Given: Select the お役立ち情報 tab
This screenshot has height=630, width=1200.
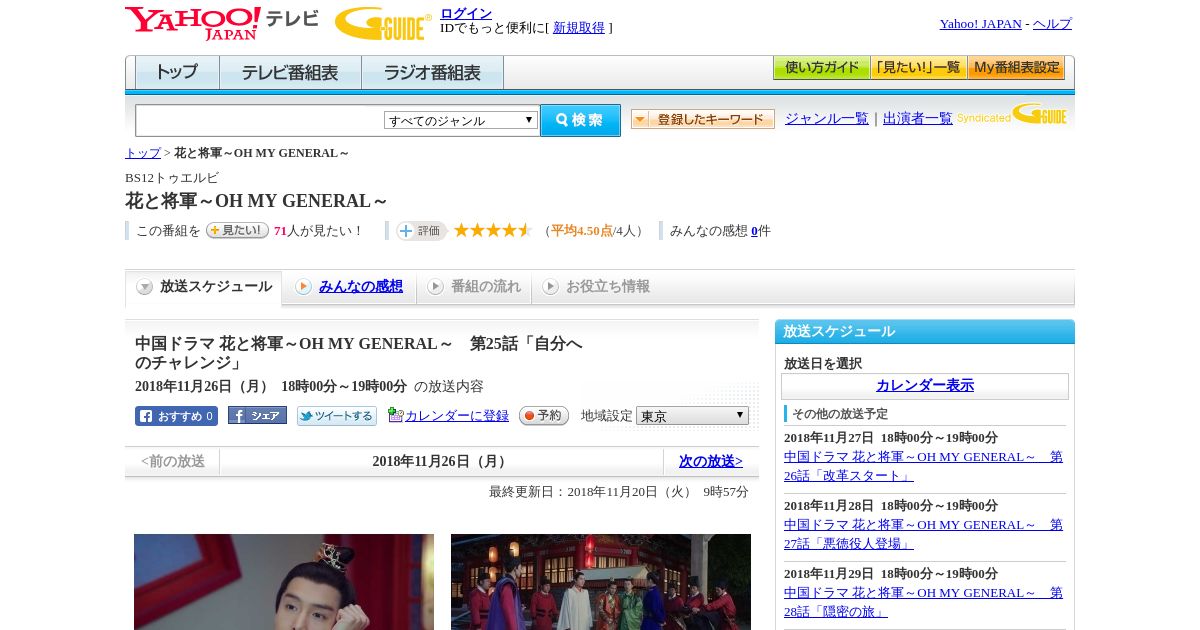Looking at the screenshot, I should tap(597, 287).
